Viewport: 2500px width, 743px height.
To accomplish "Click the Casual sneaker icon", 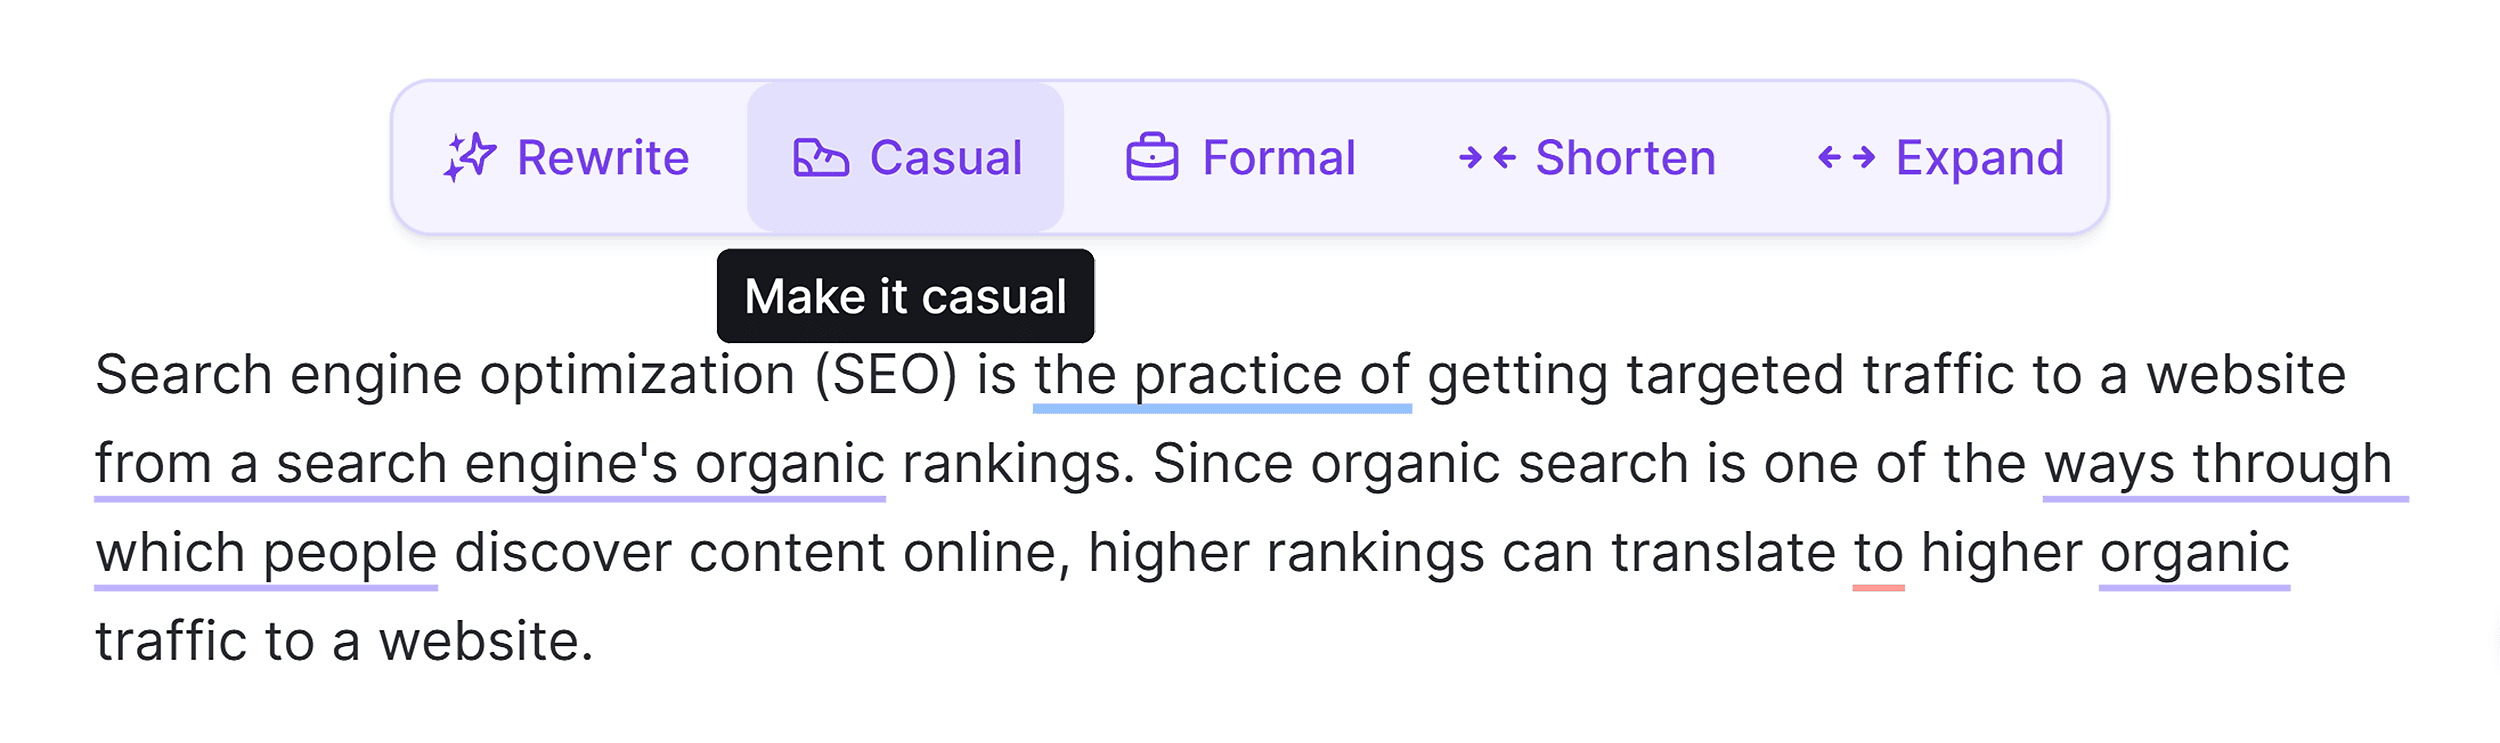I will coord(820,158).
